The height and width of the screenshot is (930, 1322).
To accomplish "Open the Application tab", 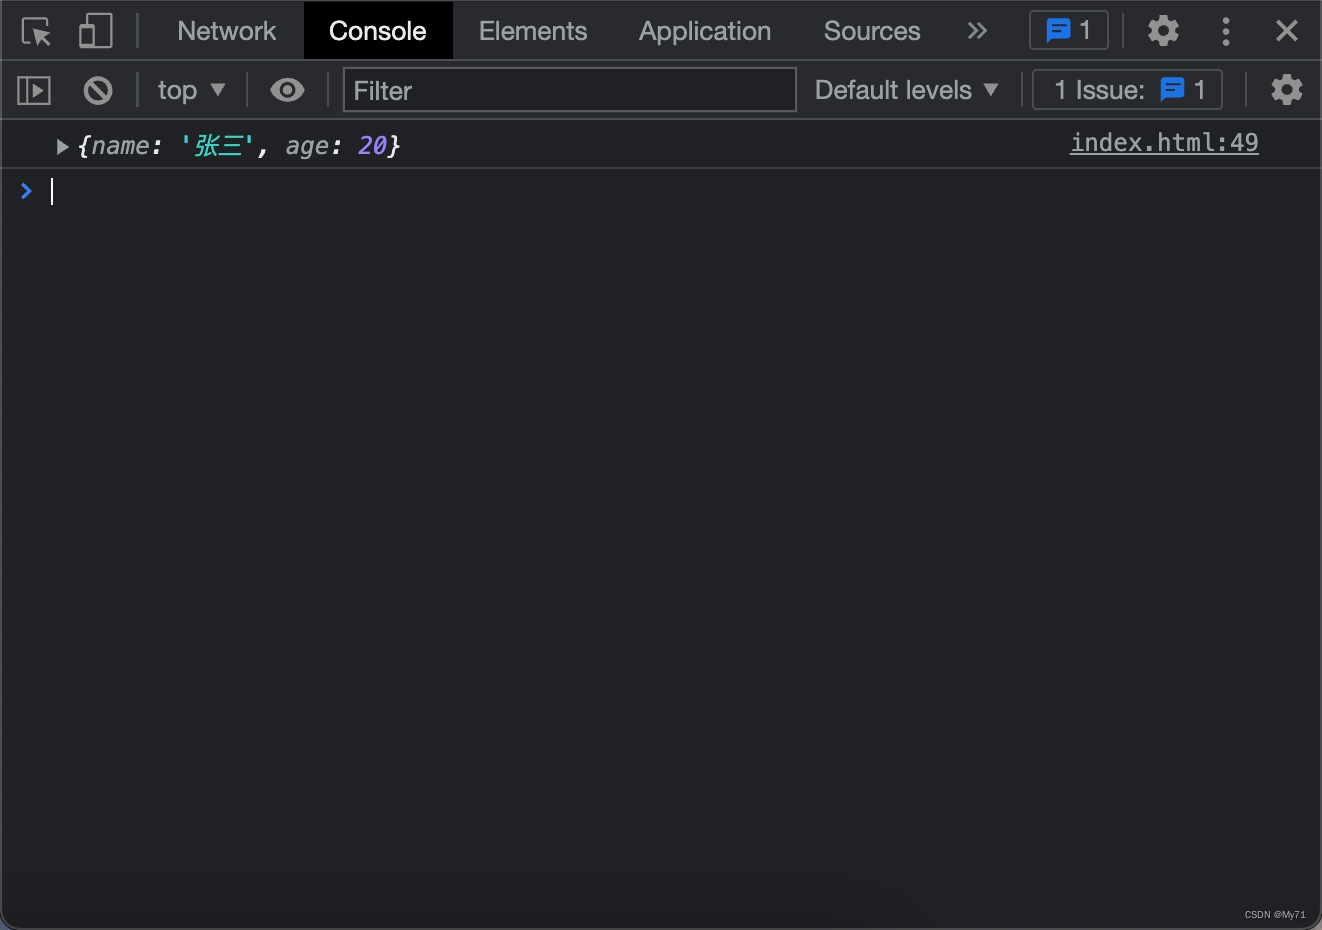I will point(704,32).
